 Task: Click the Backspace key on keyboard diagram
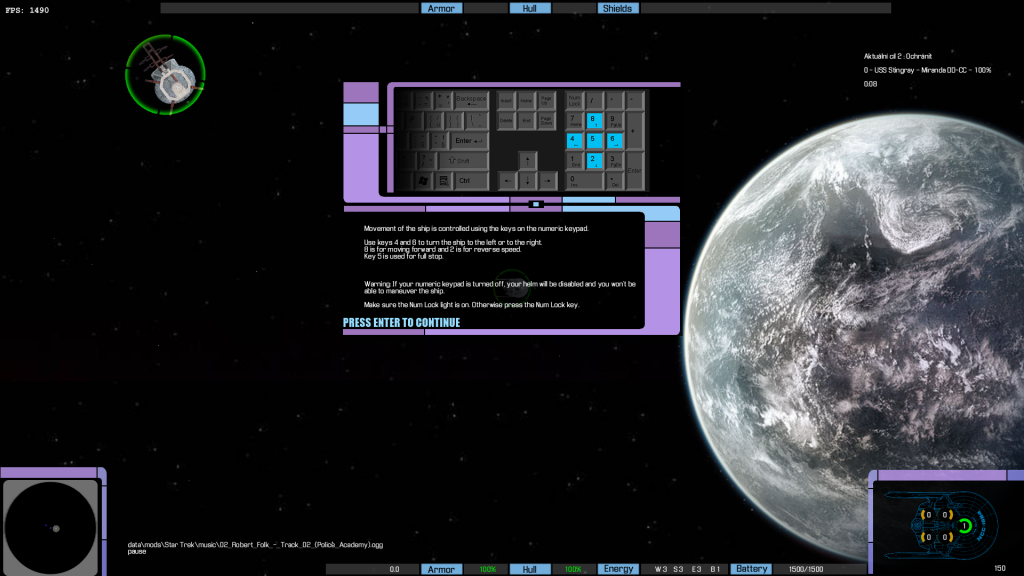tap(471, 101)
